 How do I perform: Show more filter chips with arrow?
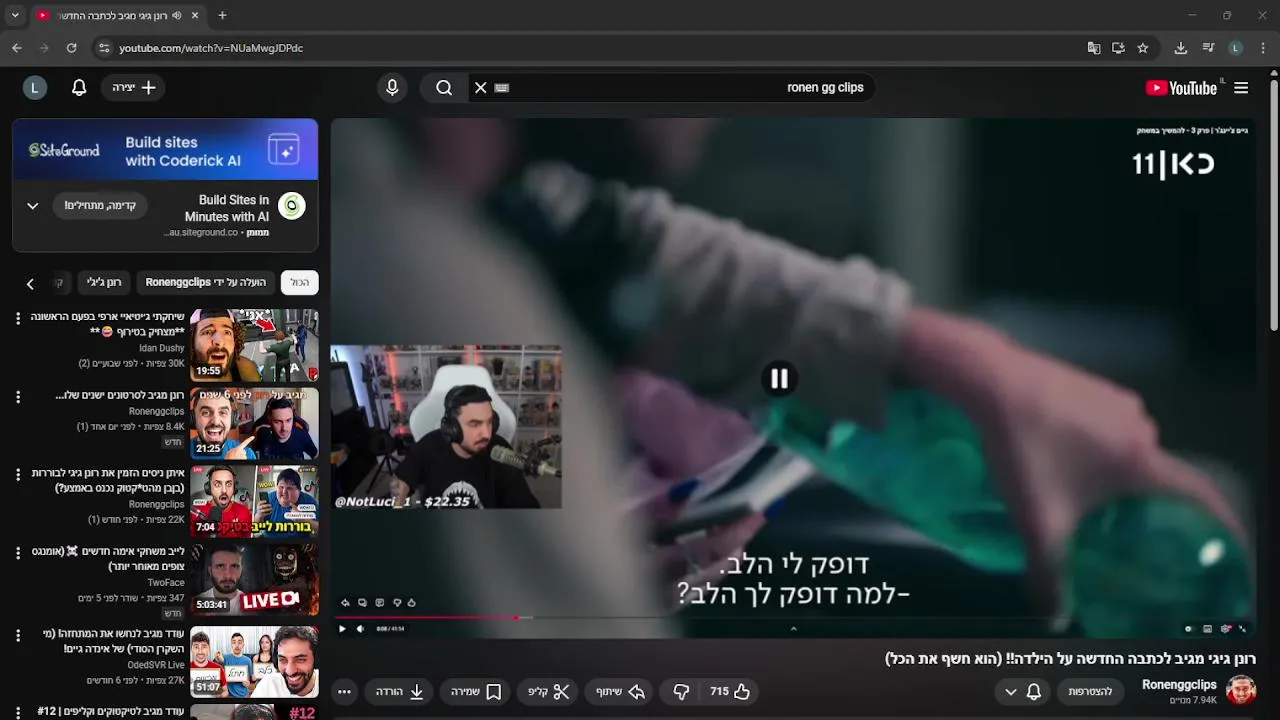[x=30, y=284]
